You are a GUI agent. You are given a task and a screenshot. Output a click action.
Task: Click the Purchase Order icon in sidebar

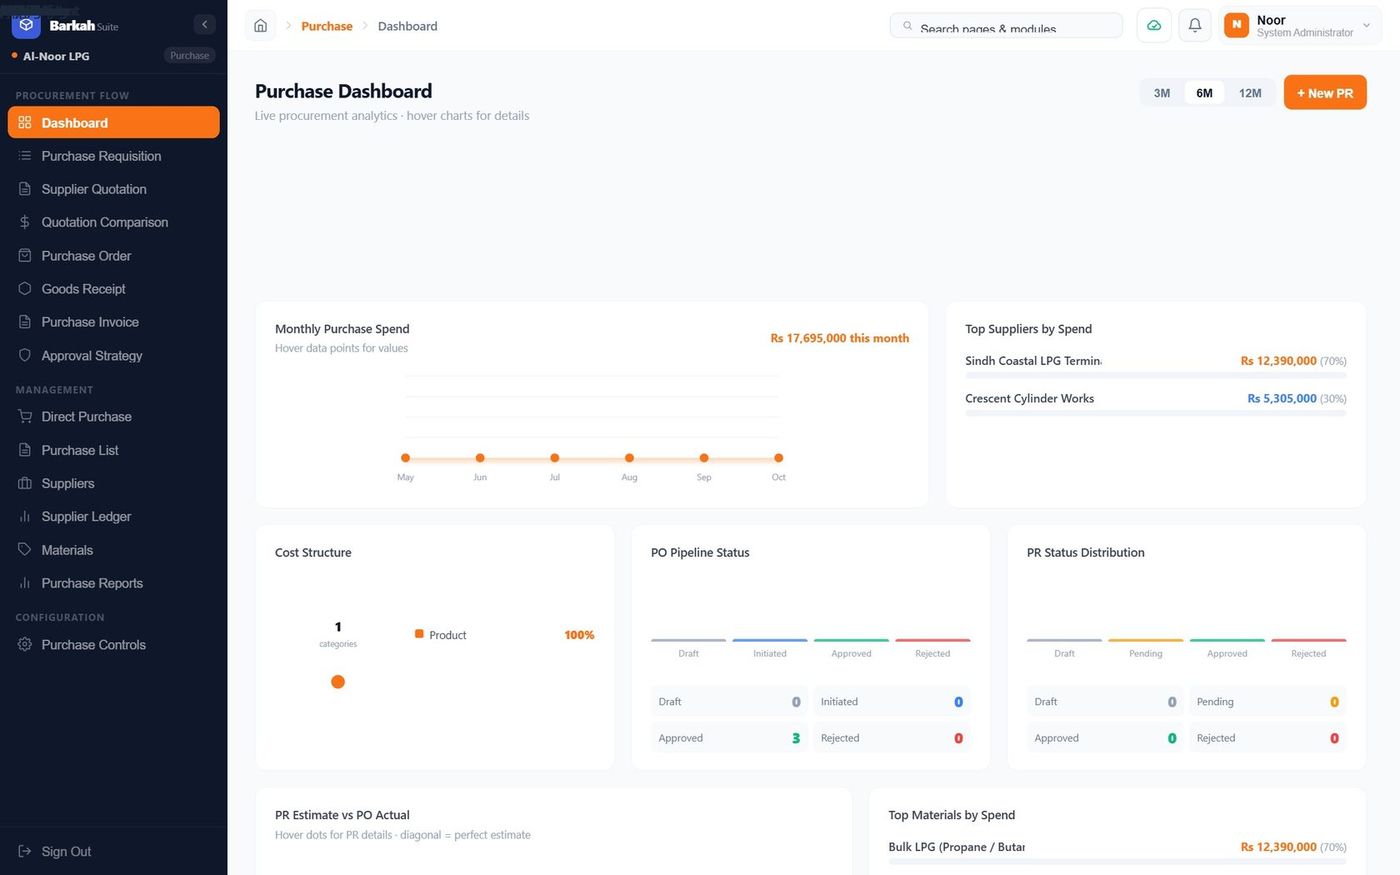[25, 256]
